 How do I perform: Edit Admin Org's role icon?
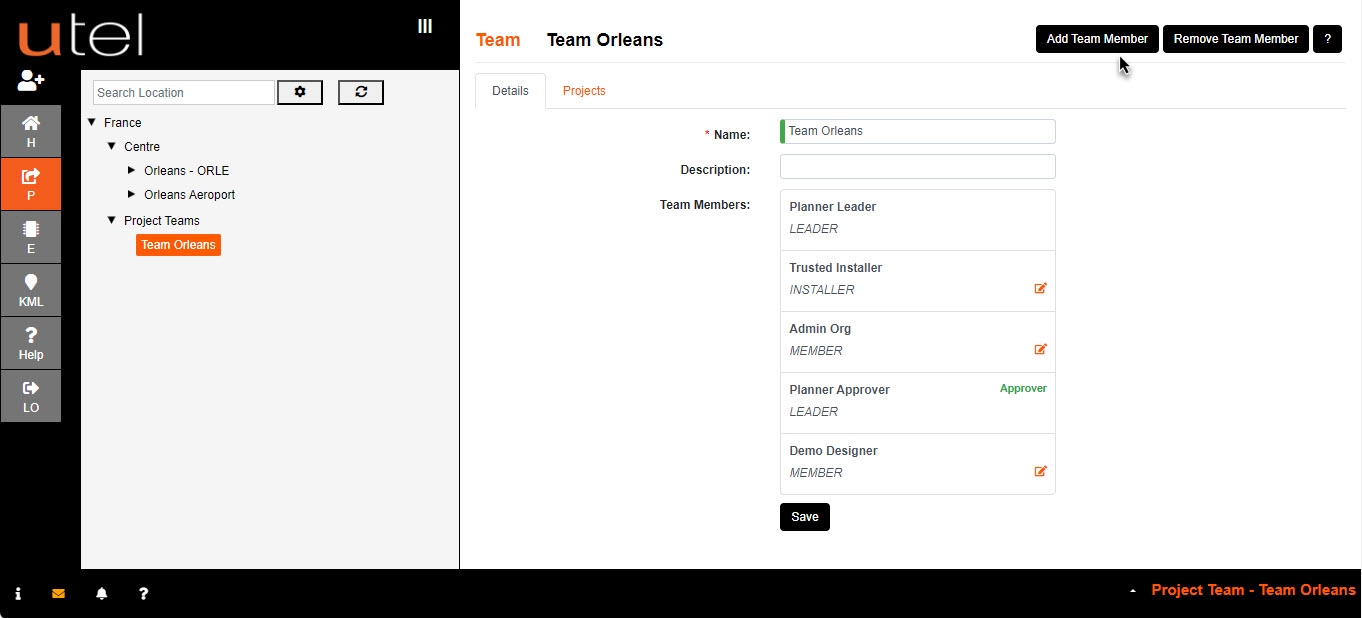tap(1041, 349)
